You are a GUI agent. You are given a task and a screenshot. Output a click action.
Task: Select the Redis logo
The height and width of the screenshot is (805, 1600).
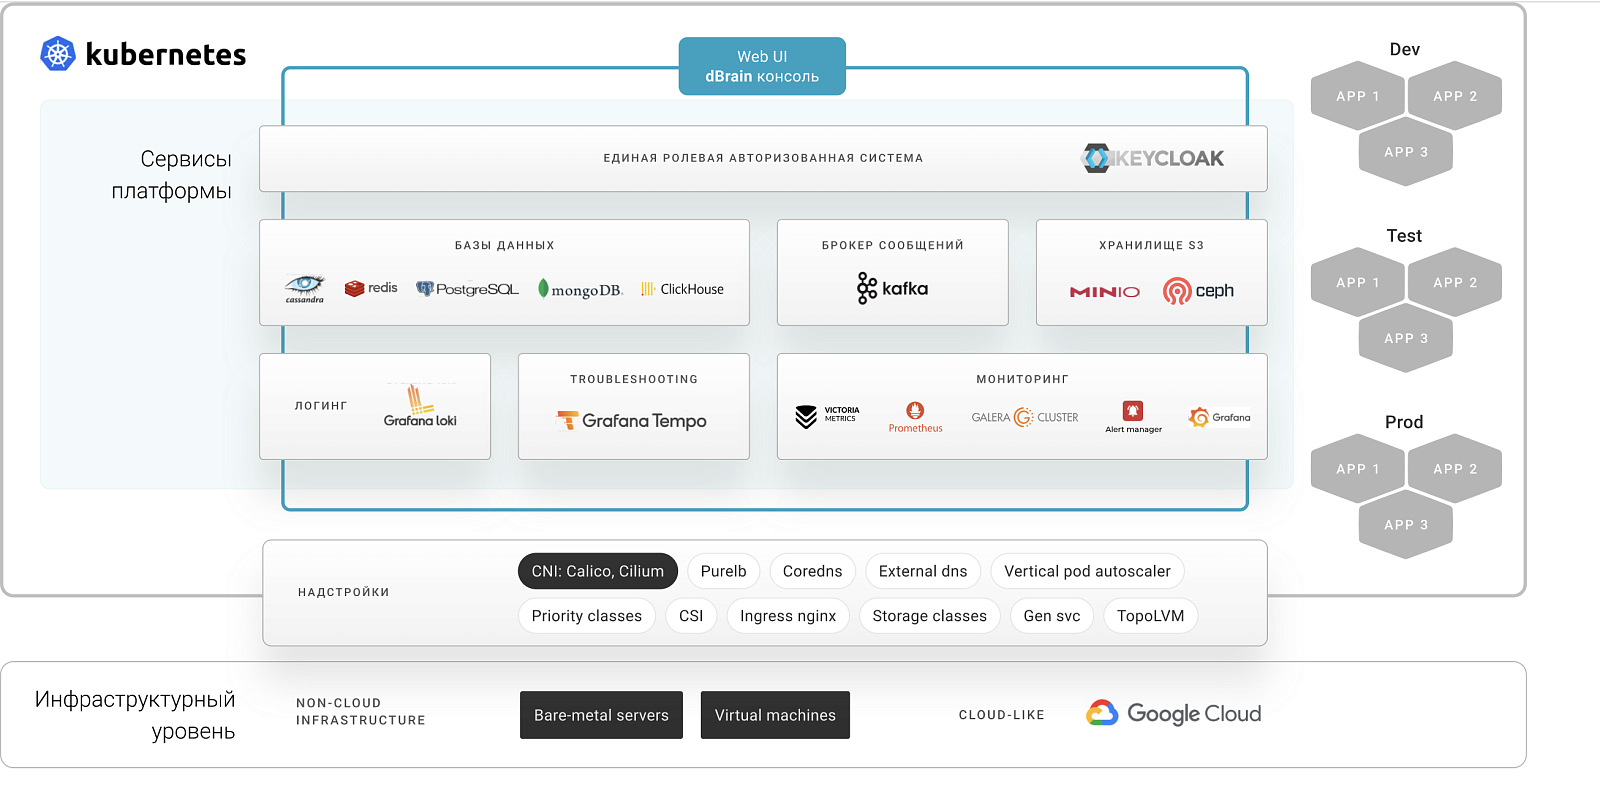[x=371, y=288]
